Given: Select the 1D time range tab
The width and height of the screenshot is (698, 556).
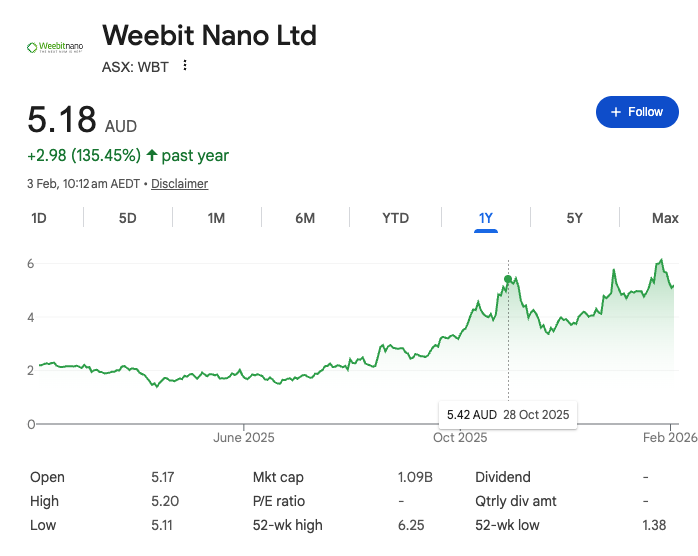Looking at the screenshot, I should (39, 218).
